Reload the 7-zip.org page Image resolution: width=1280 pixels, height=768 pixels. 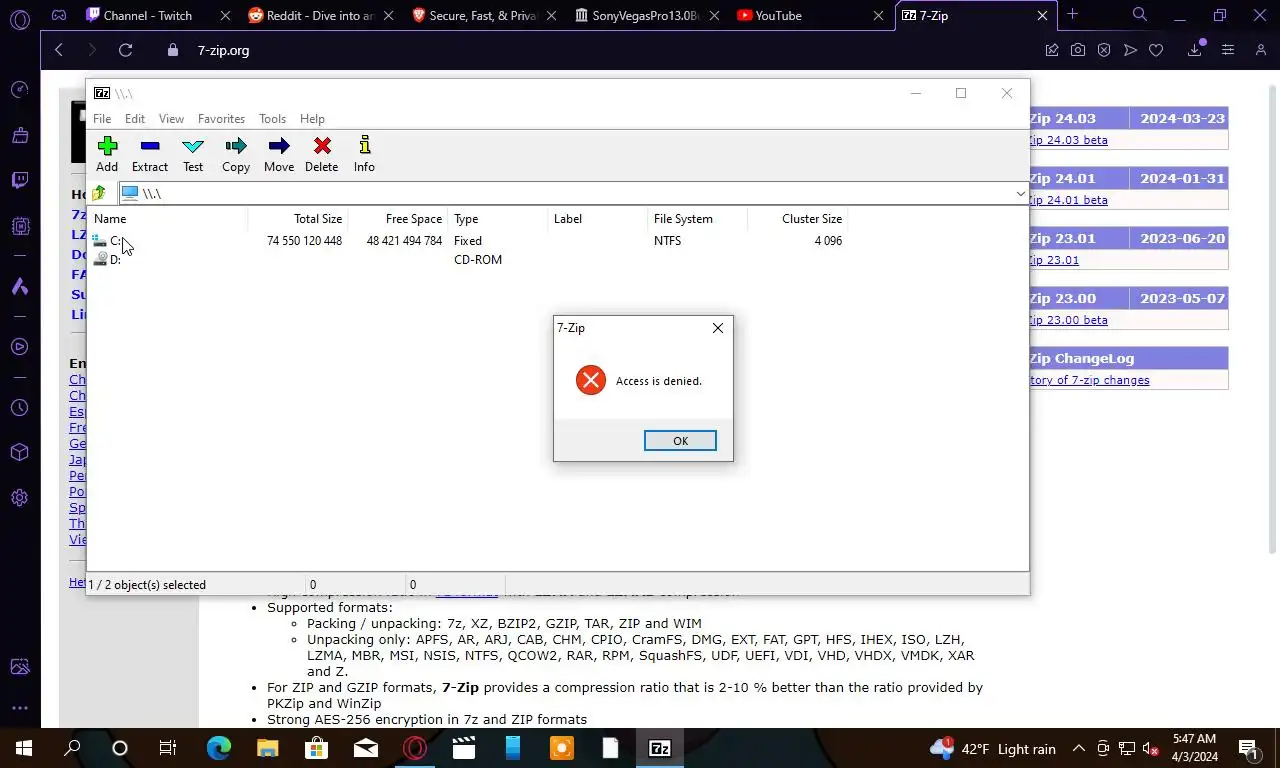(x=125, y=50)
